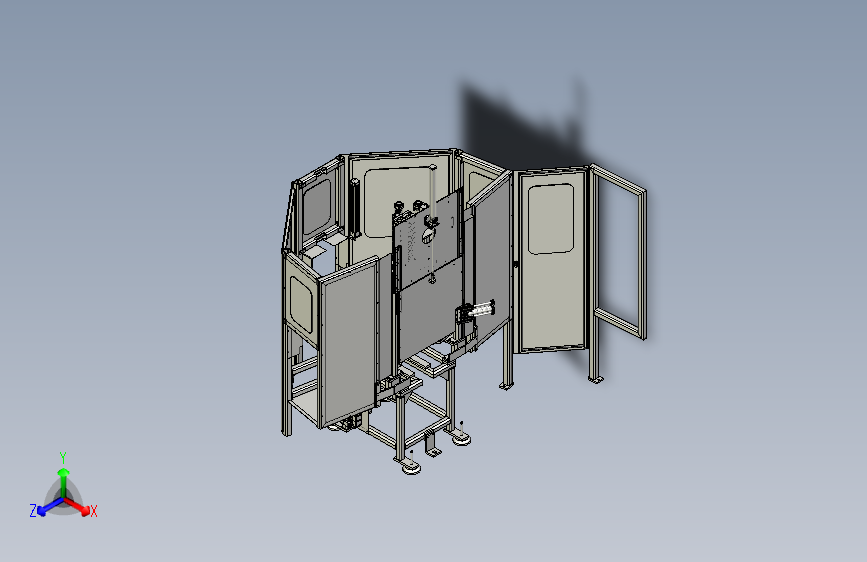Select the black vertical light curtain bar
The height and width of the screenshot is (562, 867).
click(x=355, y=209)
